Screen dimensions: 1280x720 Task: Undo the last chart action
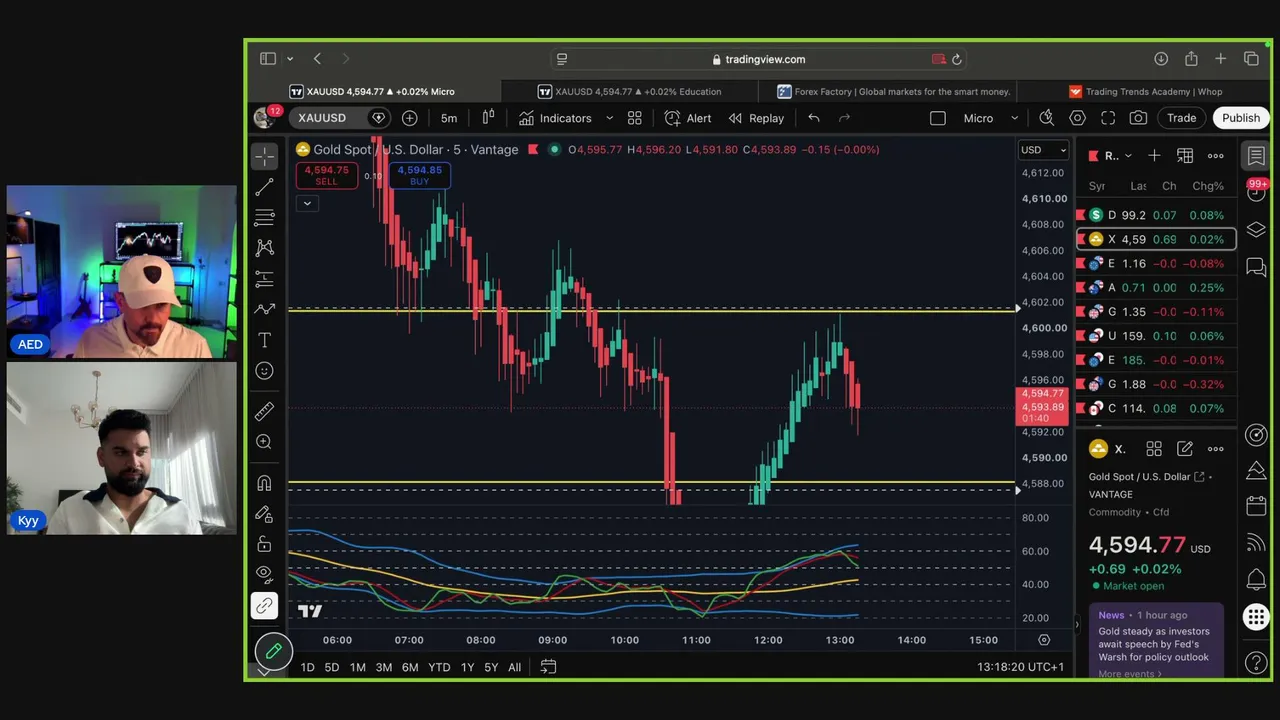(x=814, y=118)
